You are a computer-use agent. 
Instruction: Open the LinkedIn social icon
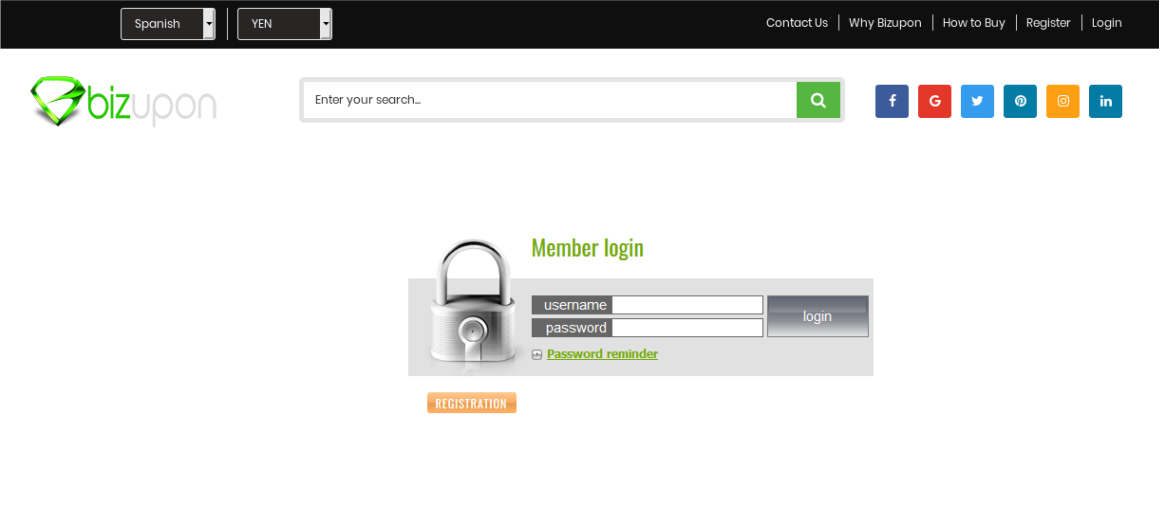(1105, 101)
